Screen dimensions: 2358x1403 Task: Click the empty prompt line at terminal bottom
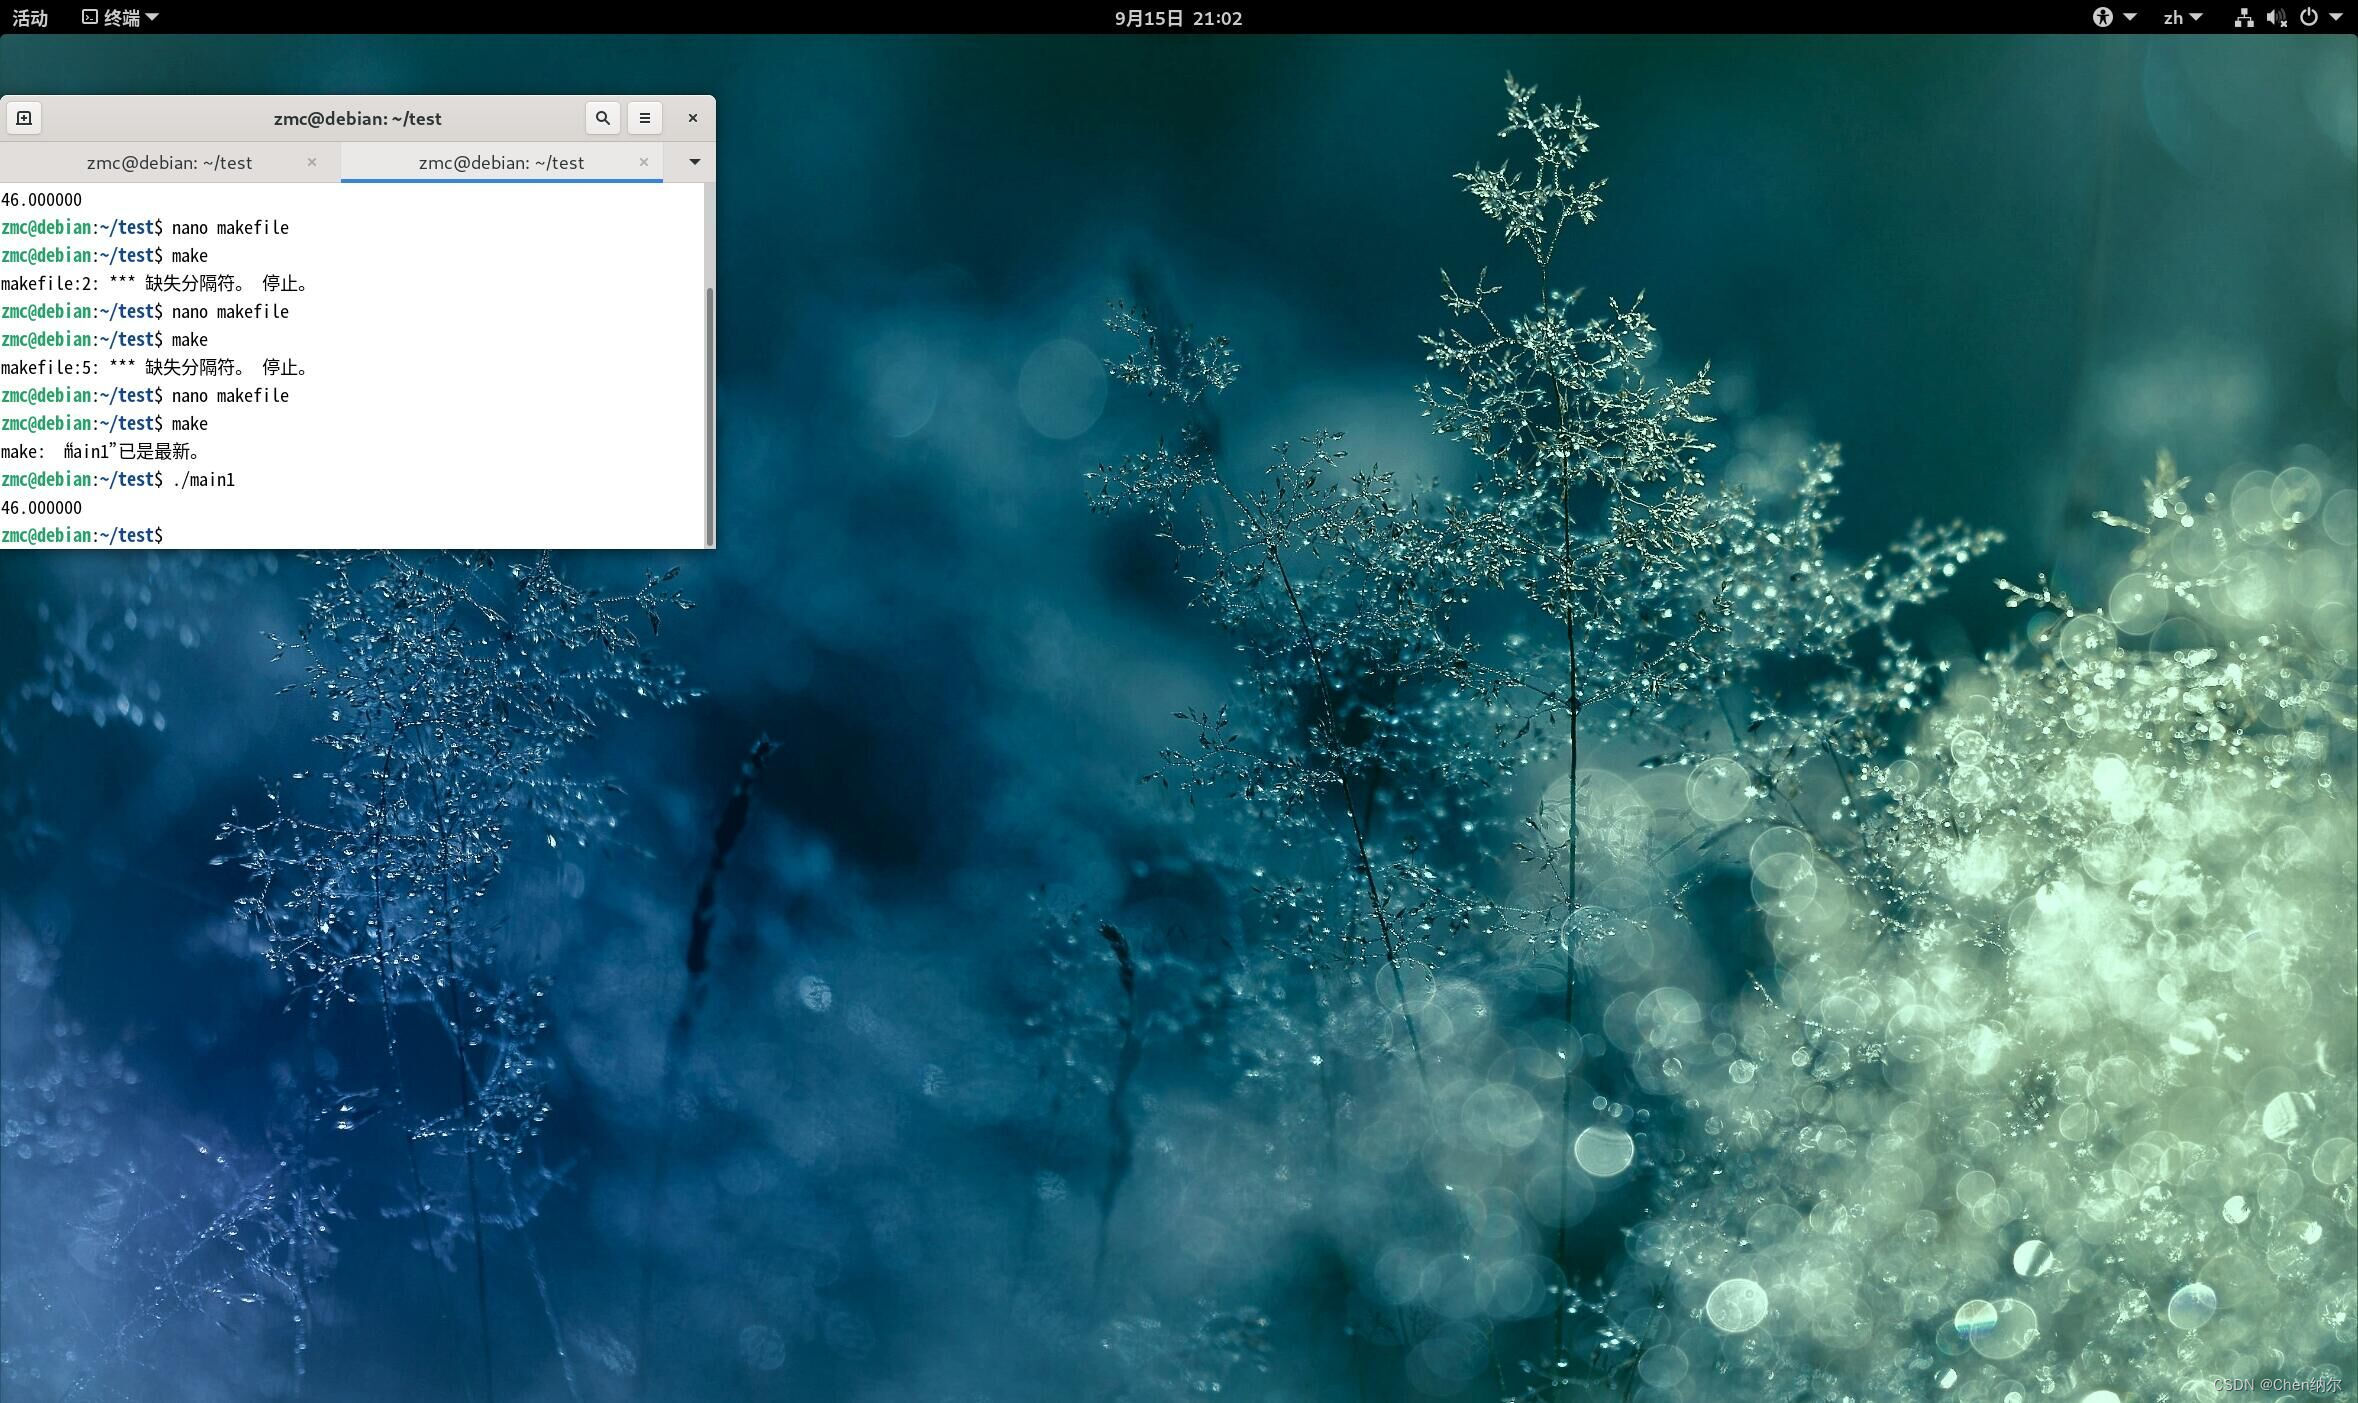[82, 536]
